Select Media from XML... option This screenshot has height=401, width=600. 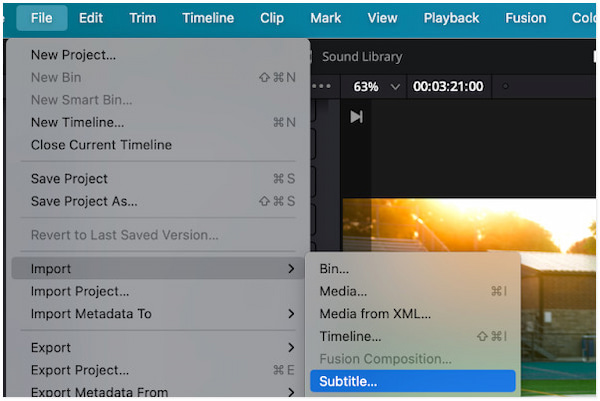pos(375,314)
